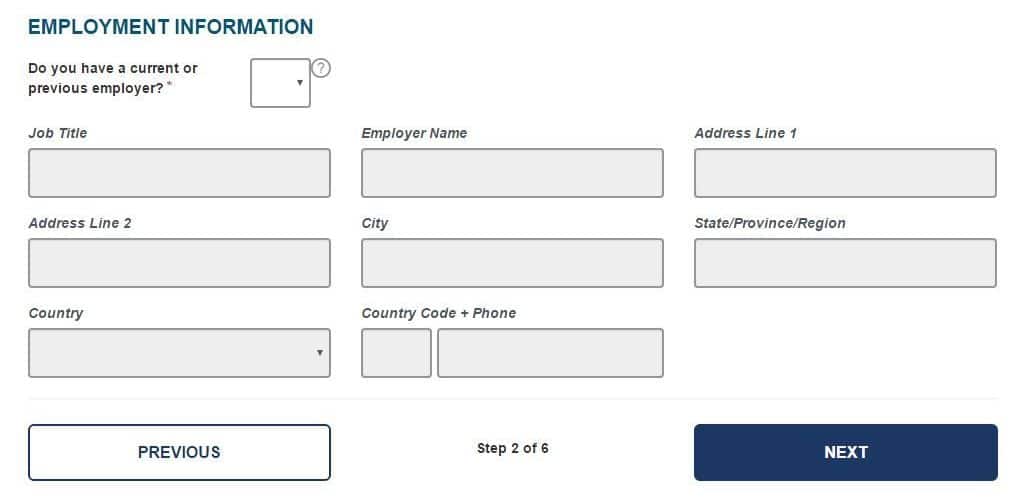Go back with the PREVIOUS button

179,452
